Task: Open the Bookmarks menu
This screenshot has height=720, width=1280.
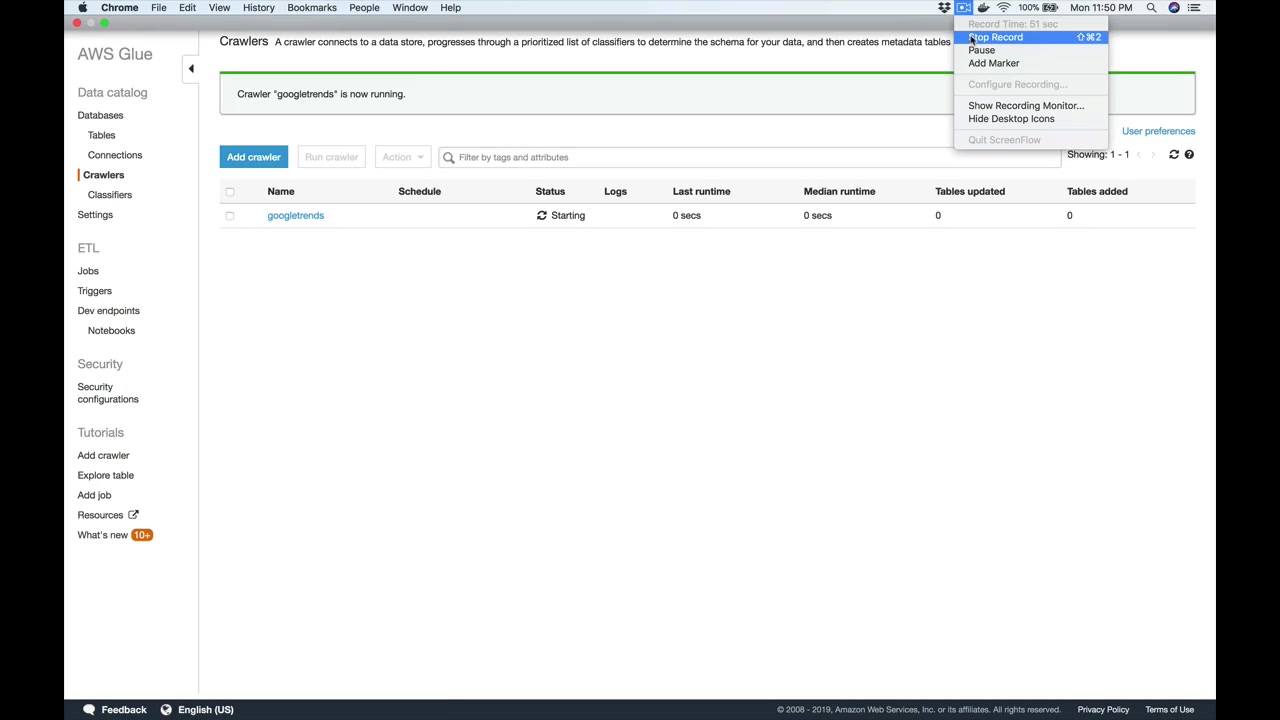Action: [x=312, y=8]
